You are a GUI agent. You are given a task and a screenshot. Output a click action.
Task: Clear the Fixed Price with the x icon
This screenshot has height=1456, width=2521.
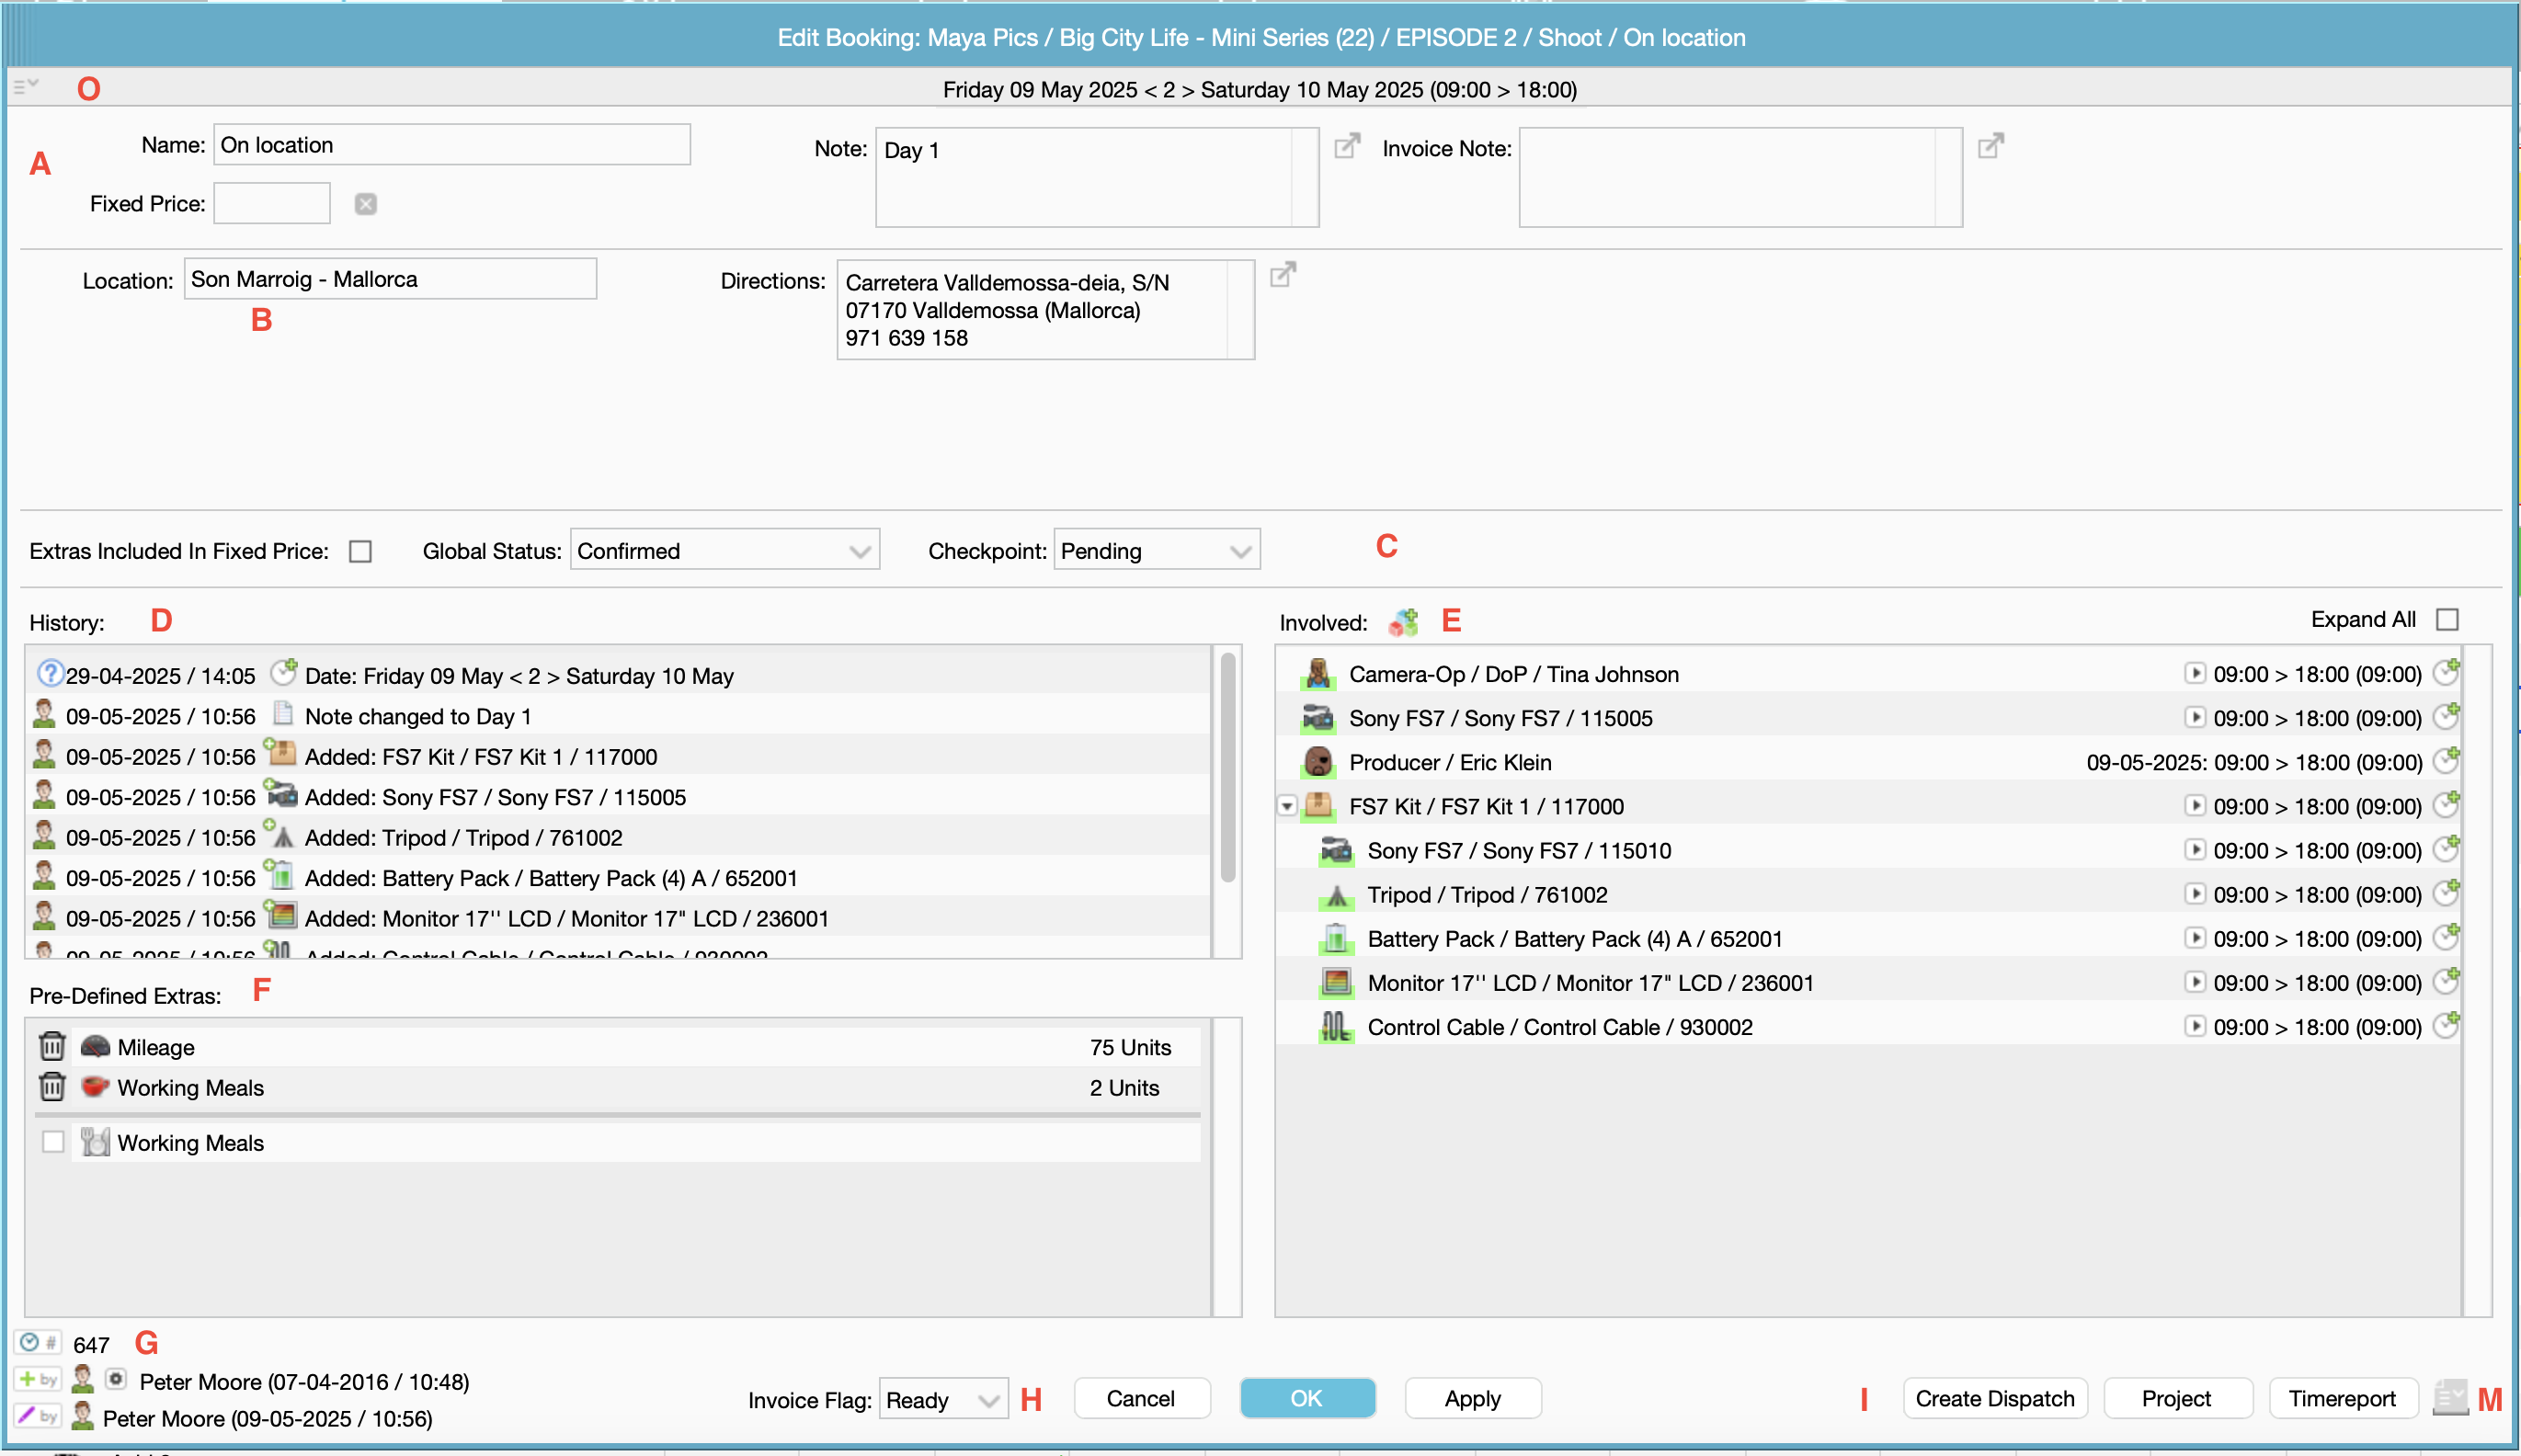click(x=366, y=204)
